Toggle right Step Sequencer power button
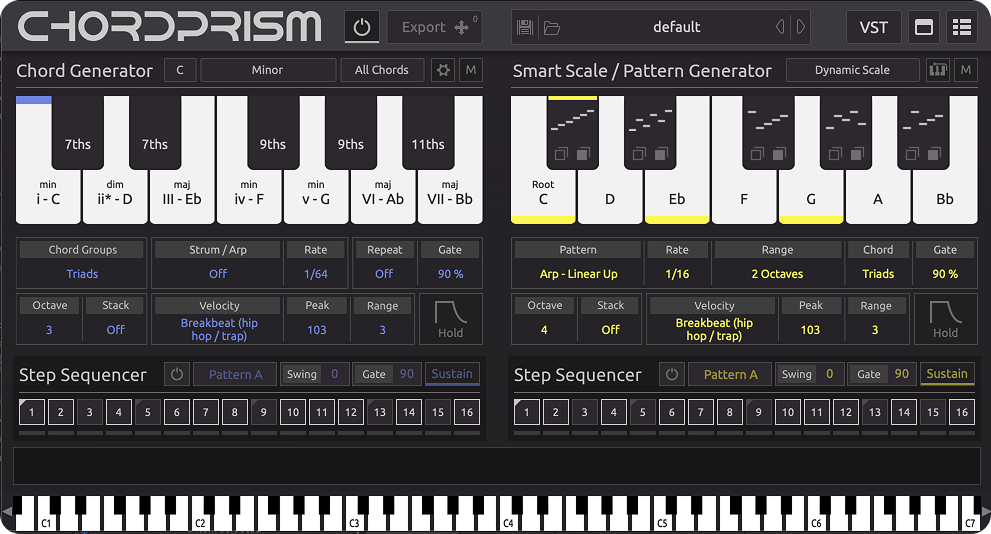Image resolution: width=991 pixels, height=534 pixels. (672, 374)
